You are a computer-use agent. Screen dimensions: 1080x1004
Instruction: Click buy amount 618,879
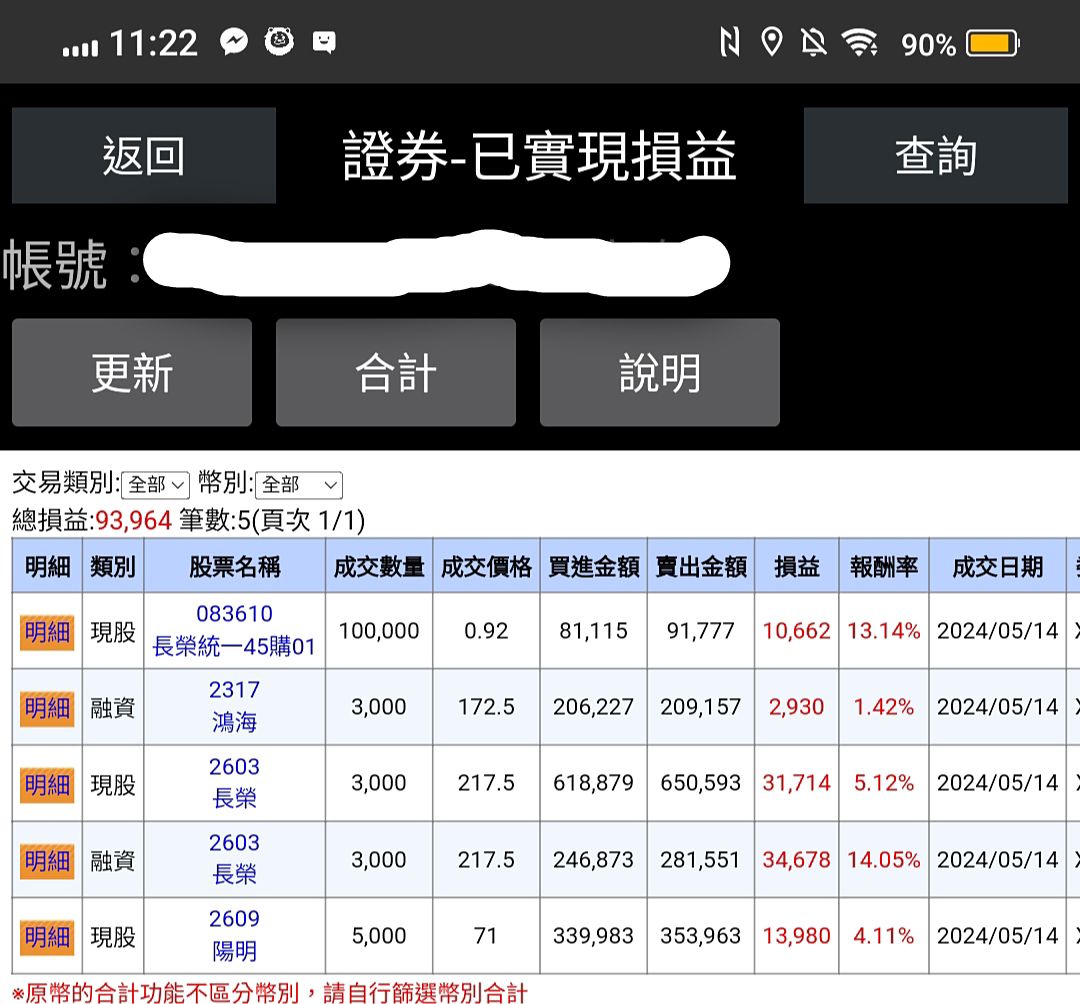point(594,783)
